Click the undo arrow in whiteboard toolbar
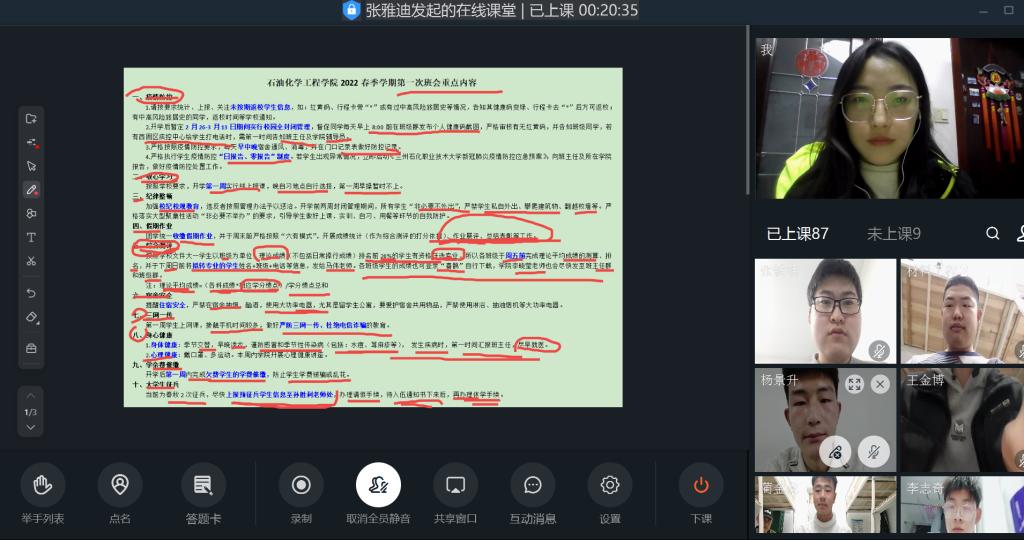Screen dimensions: 1024x540 [31, 293]
